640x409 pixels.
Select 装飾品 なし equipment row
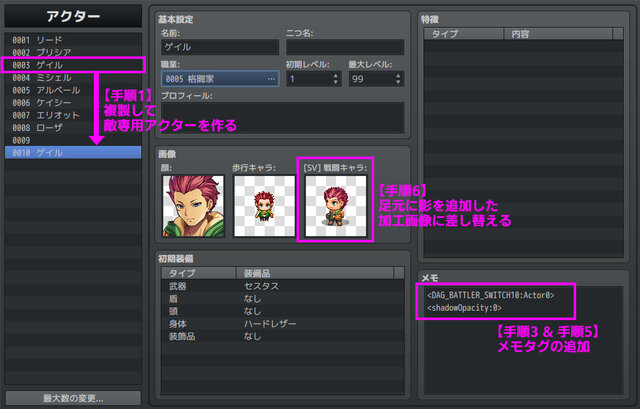tap(282, 336)
